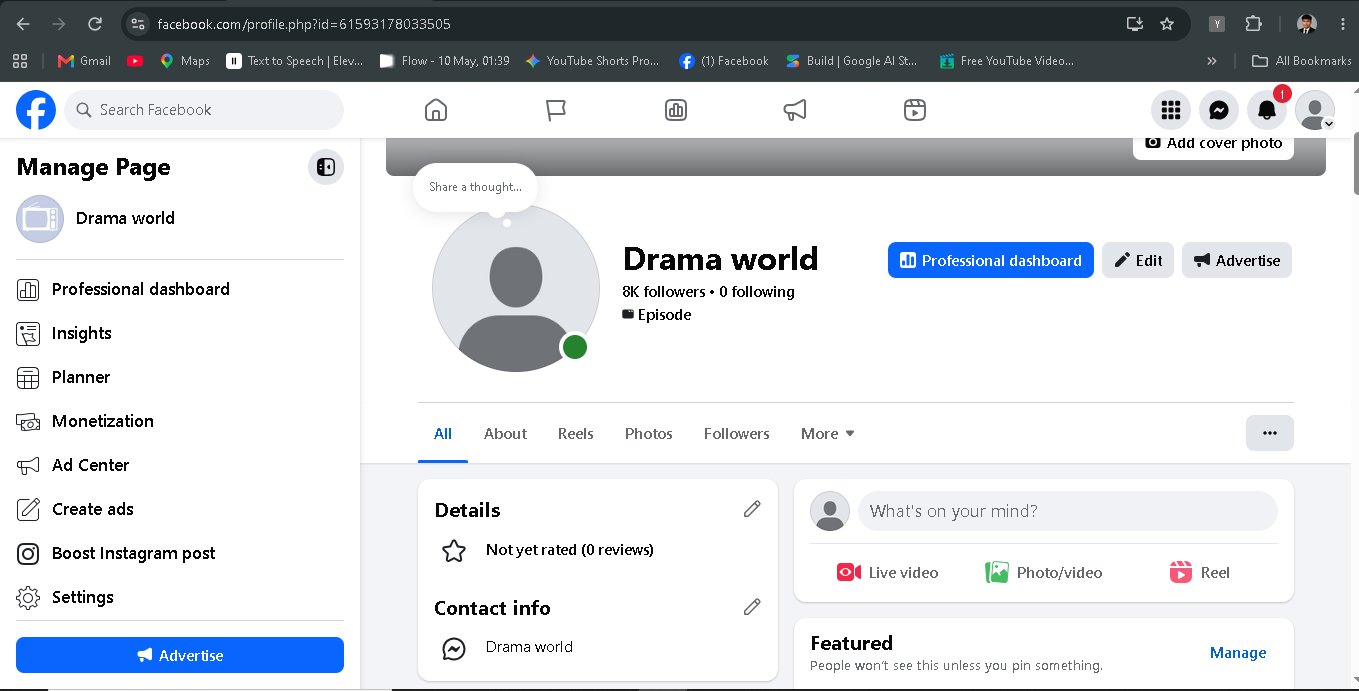Click the green active status dot
Image resolution: width=1359 pixels, height=691 pixels.
pyautogui.click(x=574, y=347)
